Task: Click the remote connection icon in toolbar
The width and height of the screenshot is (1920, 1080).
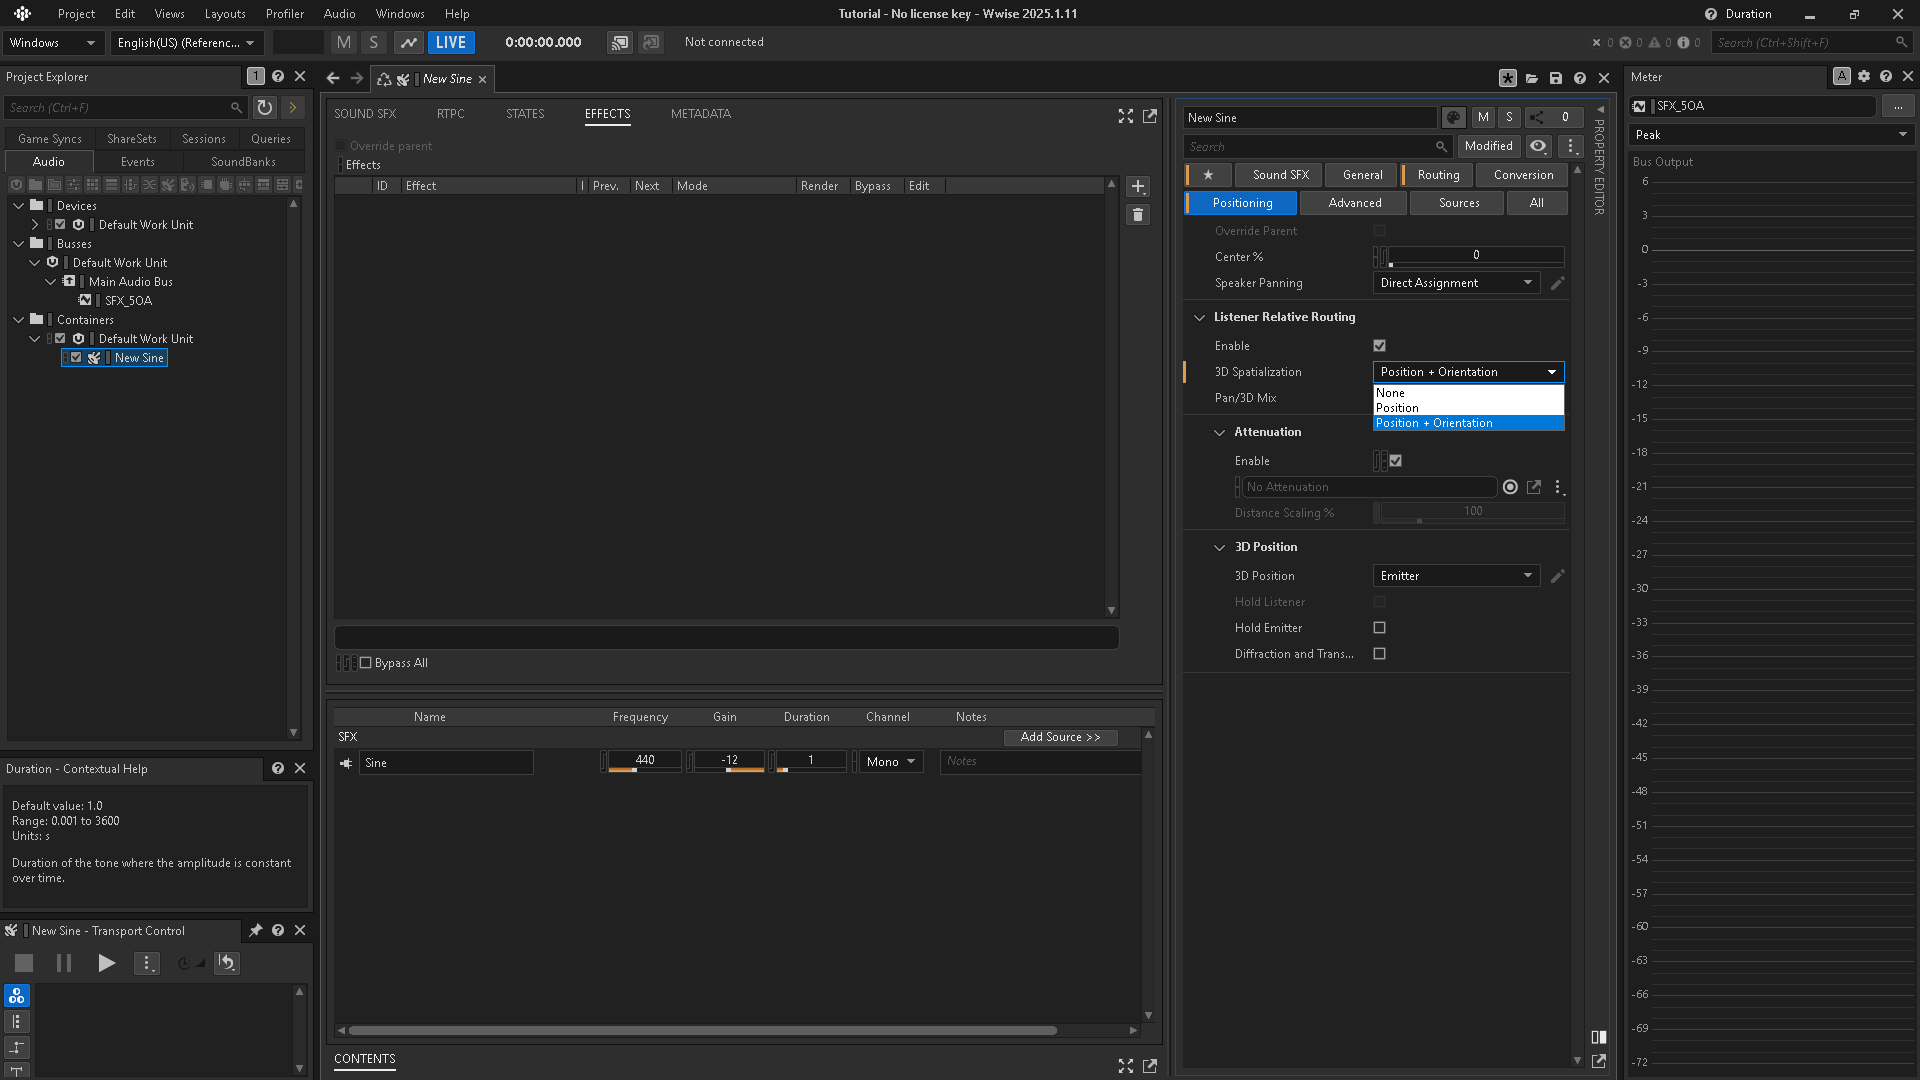Action: point(620,42)
